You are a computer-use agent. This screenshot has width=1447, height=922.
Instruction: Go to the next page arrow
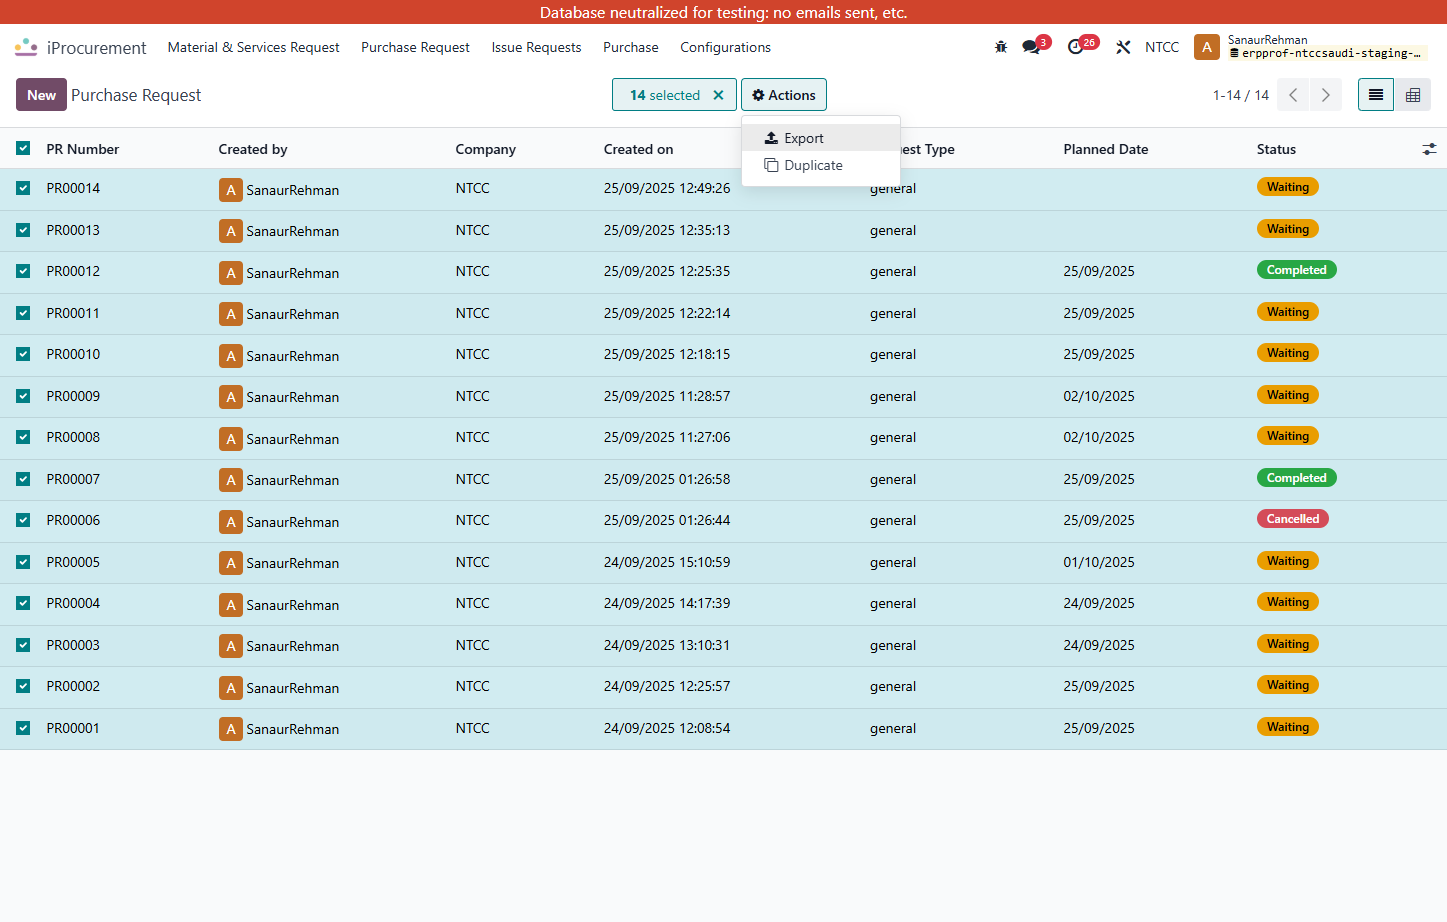pyautogui.click(x=1326, y=95)
